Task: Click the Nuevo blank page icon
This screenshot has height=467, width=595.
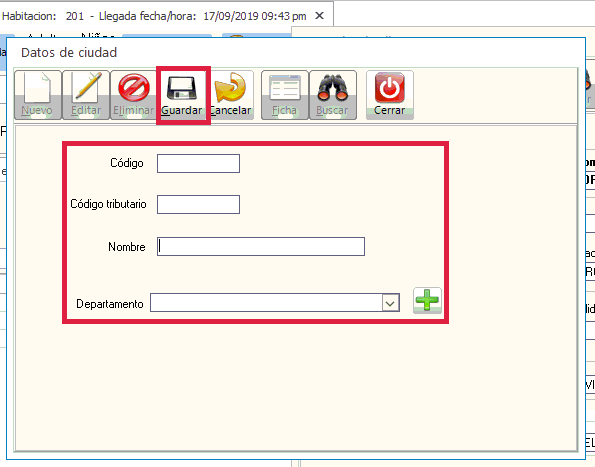Action: click(37, 88)
